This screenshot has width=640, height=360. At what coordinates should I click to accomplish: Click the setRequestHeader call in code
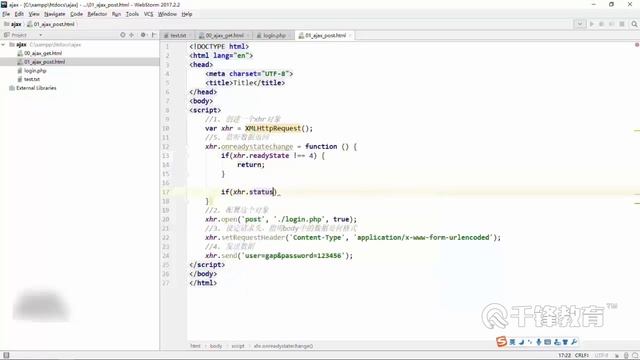[x=253, y=238]
